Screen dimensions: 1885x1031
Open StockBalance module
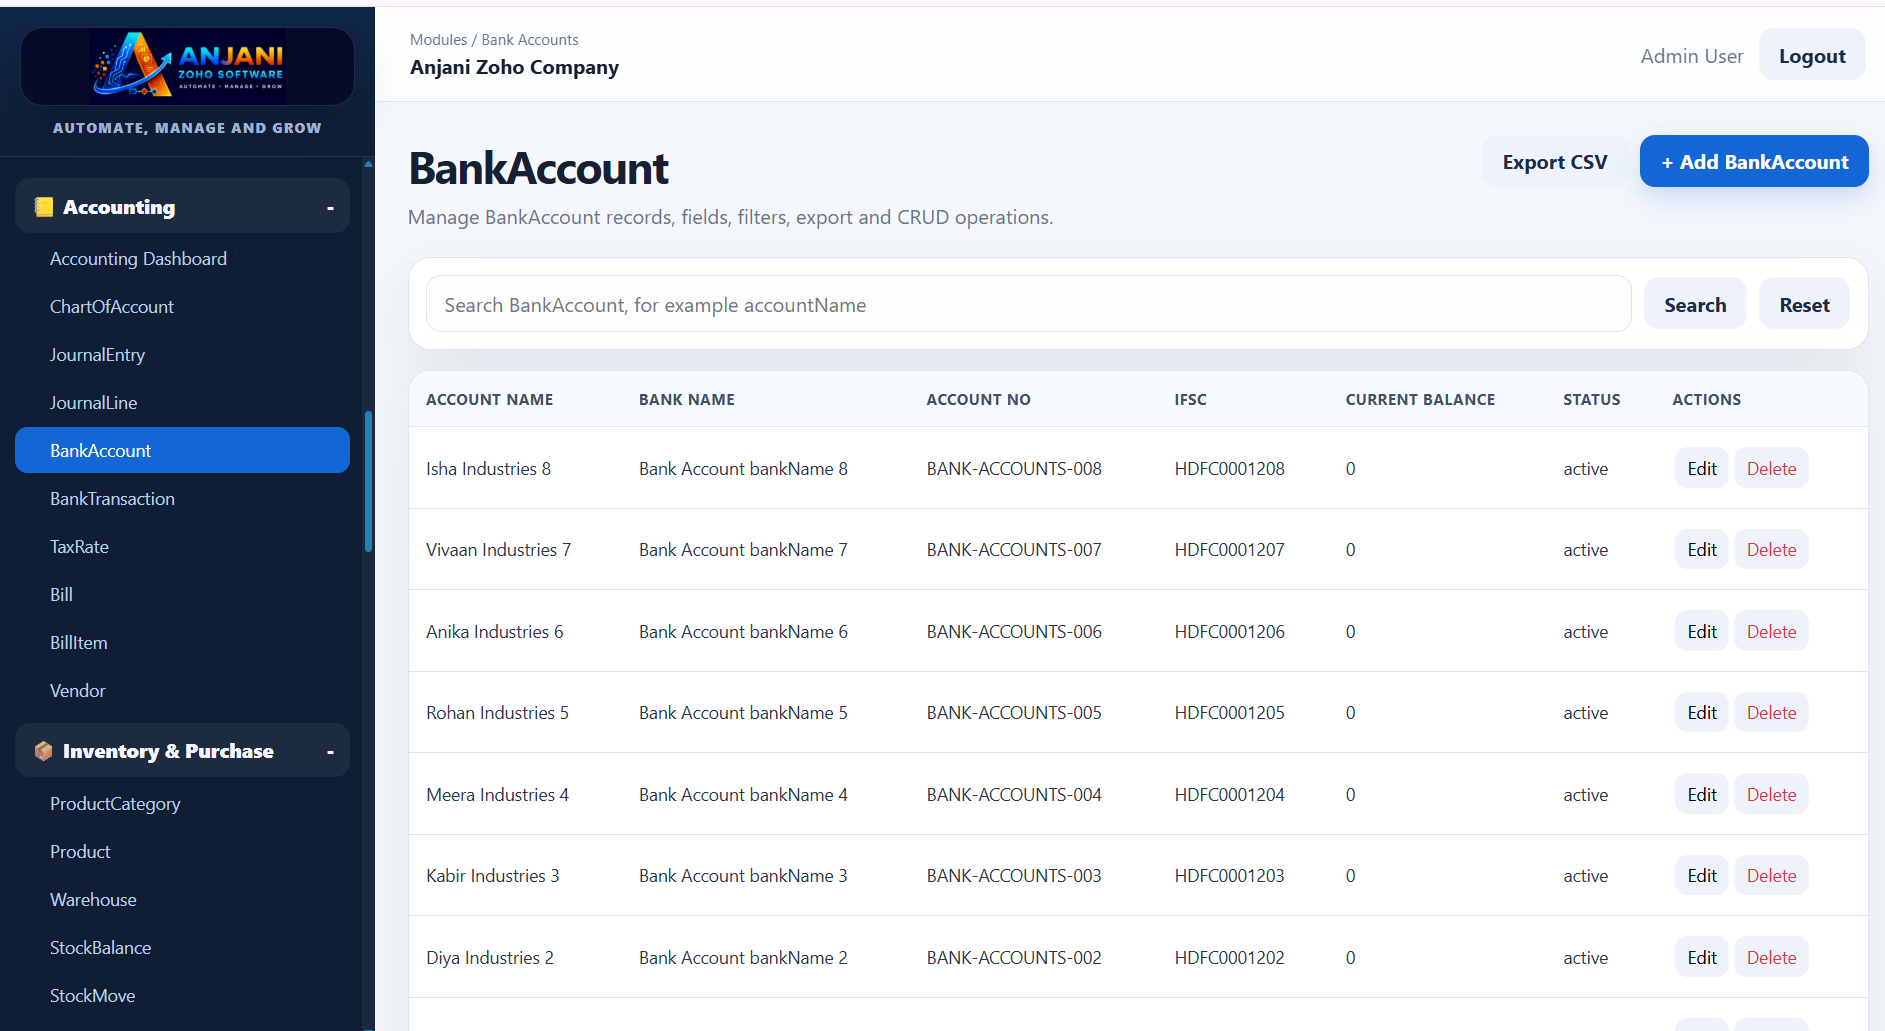182,948
